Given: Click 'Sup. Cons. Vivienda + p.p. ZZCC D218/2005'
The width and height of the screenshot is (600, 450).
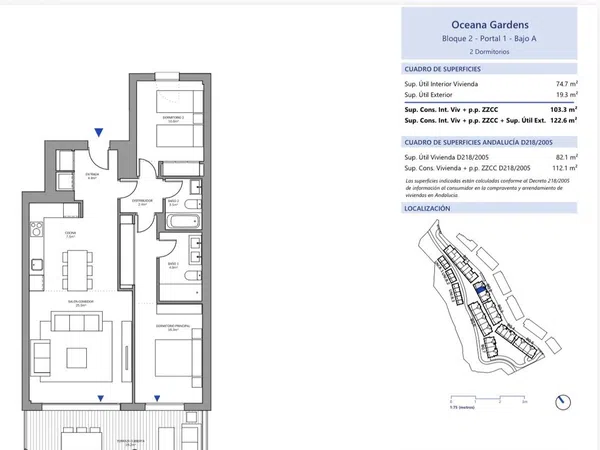Looking at the screenshot, I should click(468, 168).
